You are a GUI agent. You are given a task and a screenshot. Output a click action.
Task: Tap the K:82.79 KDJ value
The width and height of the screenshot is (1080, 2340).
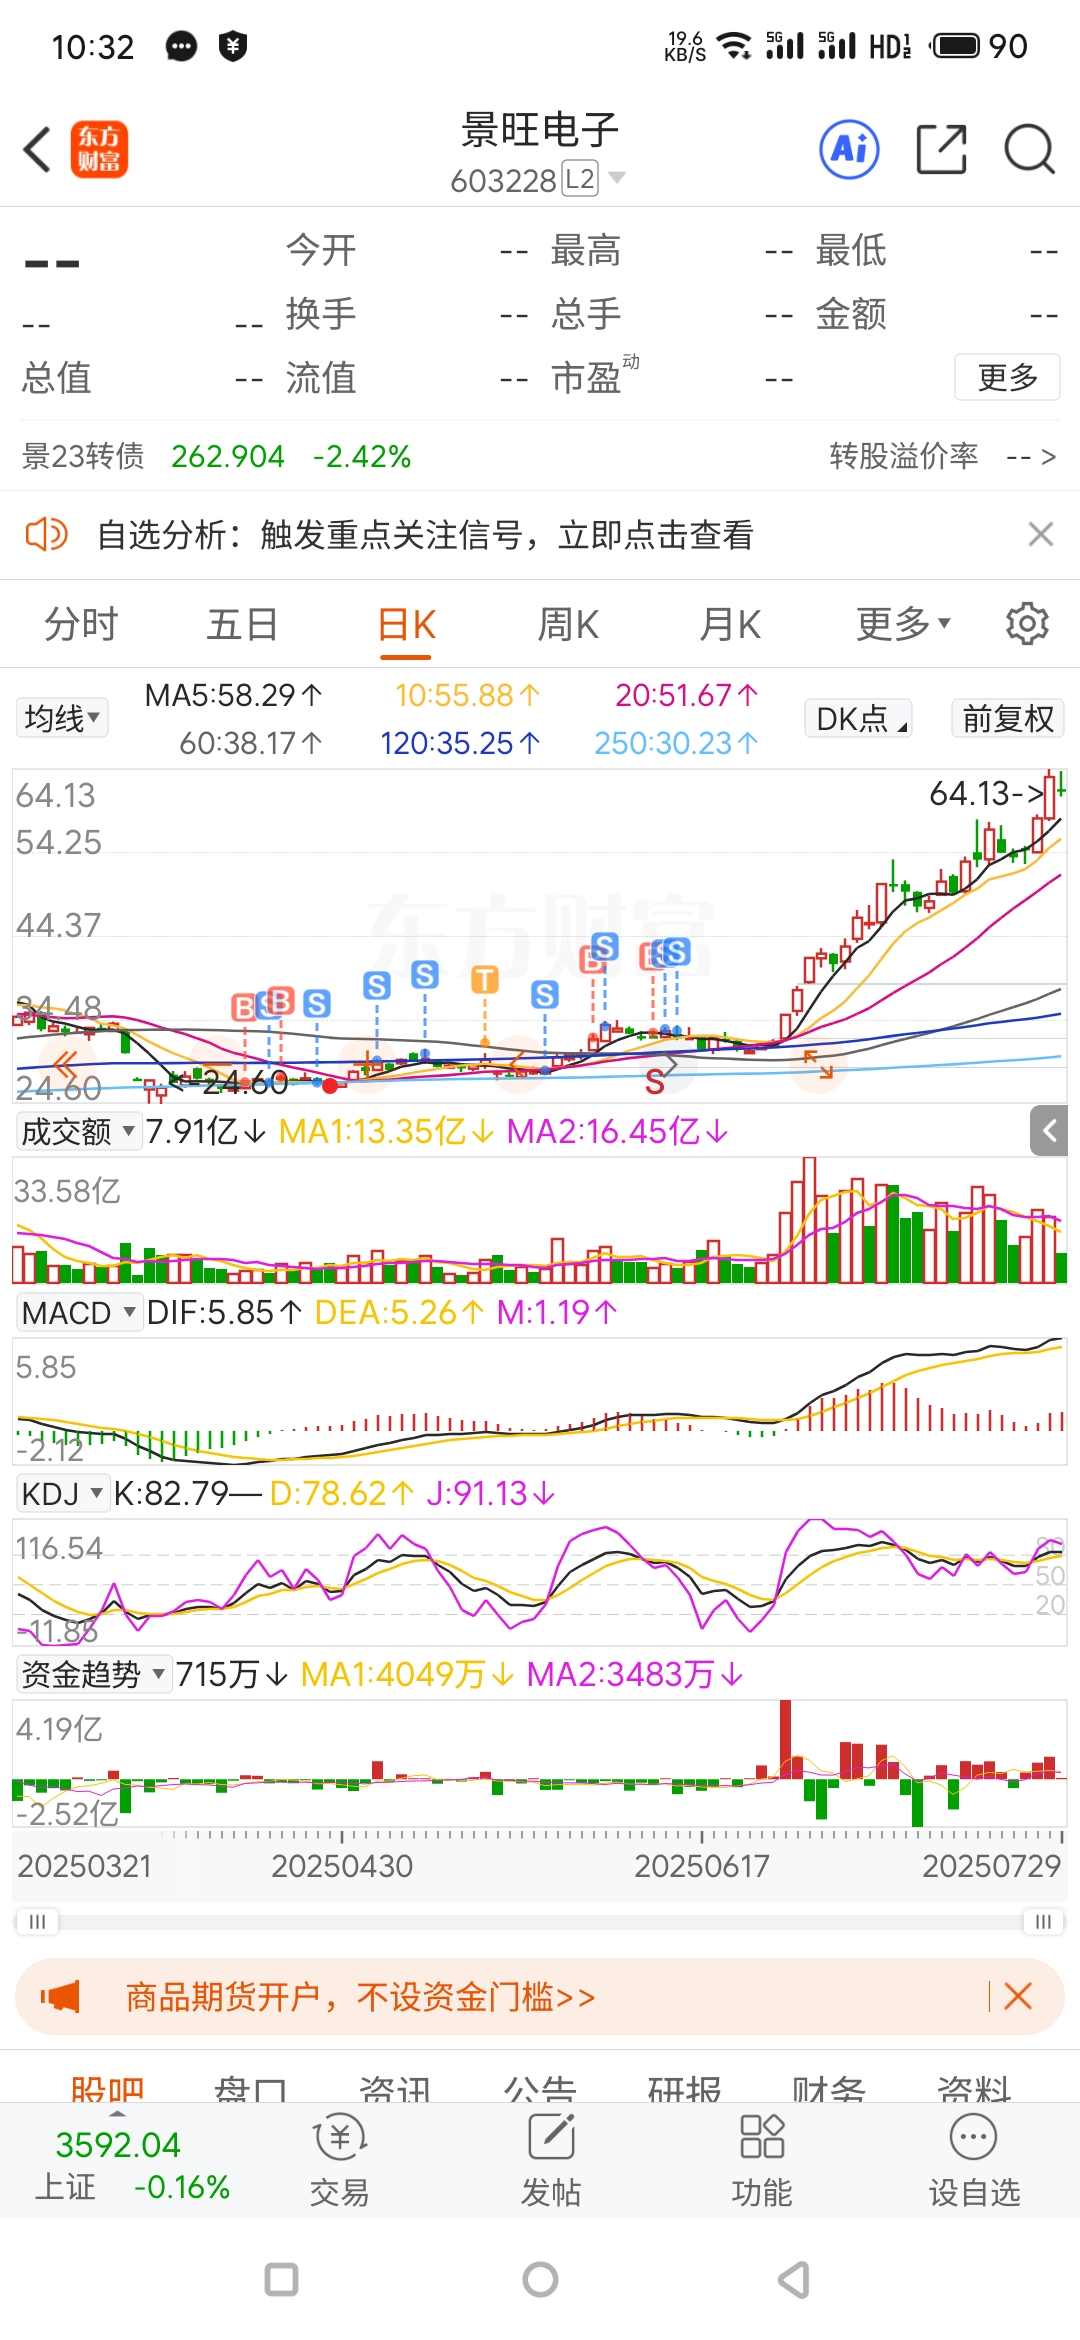pyautogui.click(x=187, y=1494)
